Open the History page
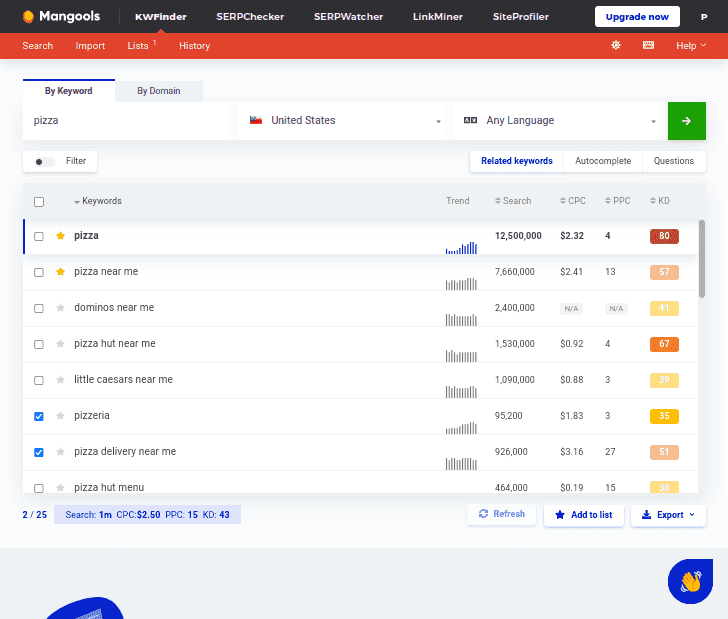The height and width of the screenshot is (619, 728). click(x=195, y=46)
